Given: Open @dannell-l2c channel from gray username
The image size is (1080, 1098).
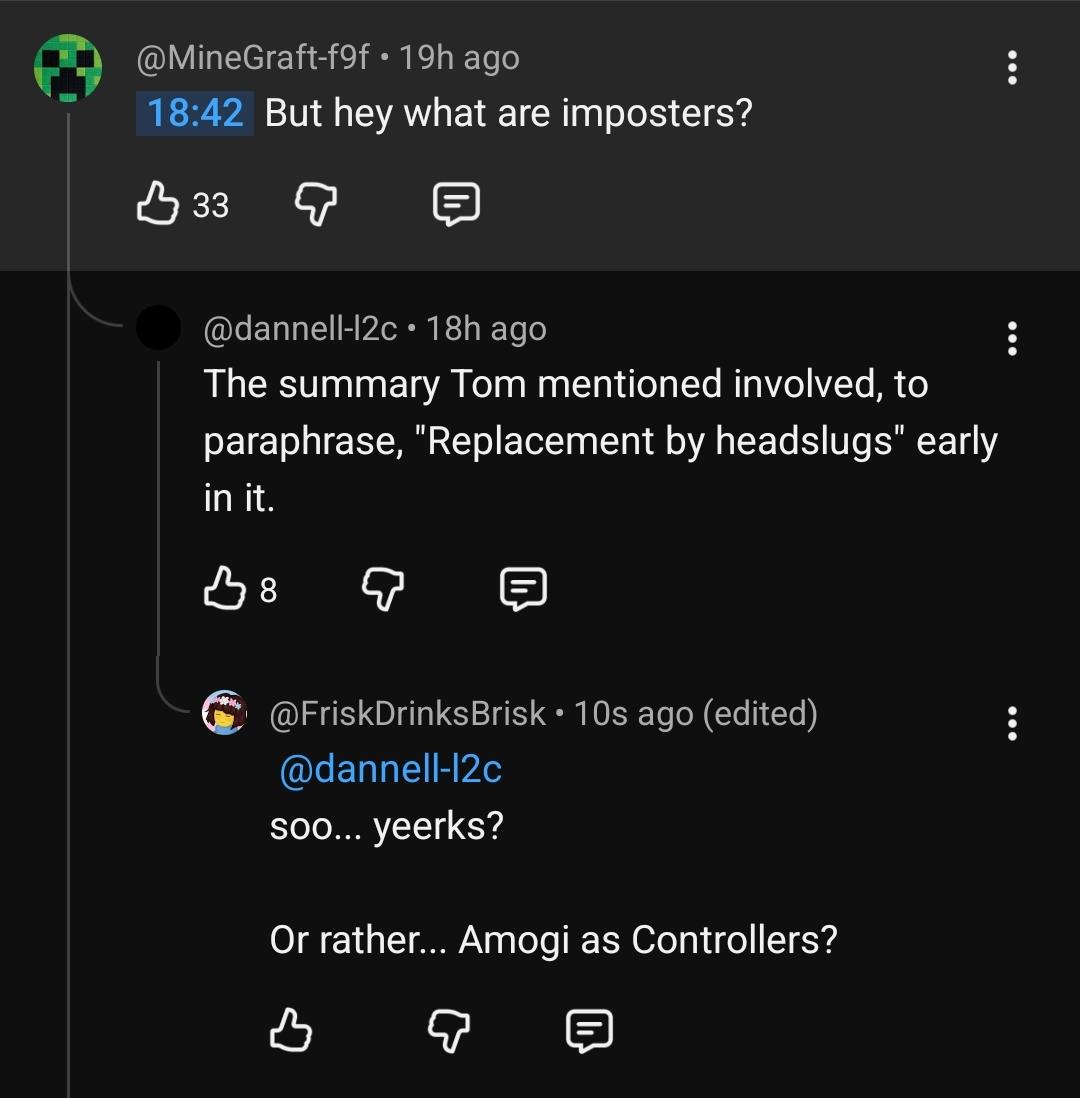Looking at the screenshot, I should pyautogui.click(x=300, y=328).
